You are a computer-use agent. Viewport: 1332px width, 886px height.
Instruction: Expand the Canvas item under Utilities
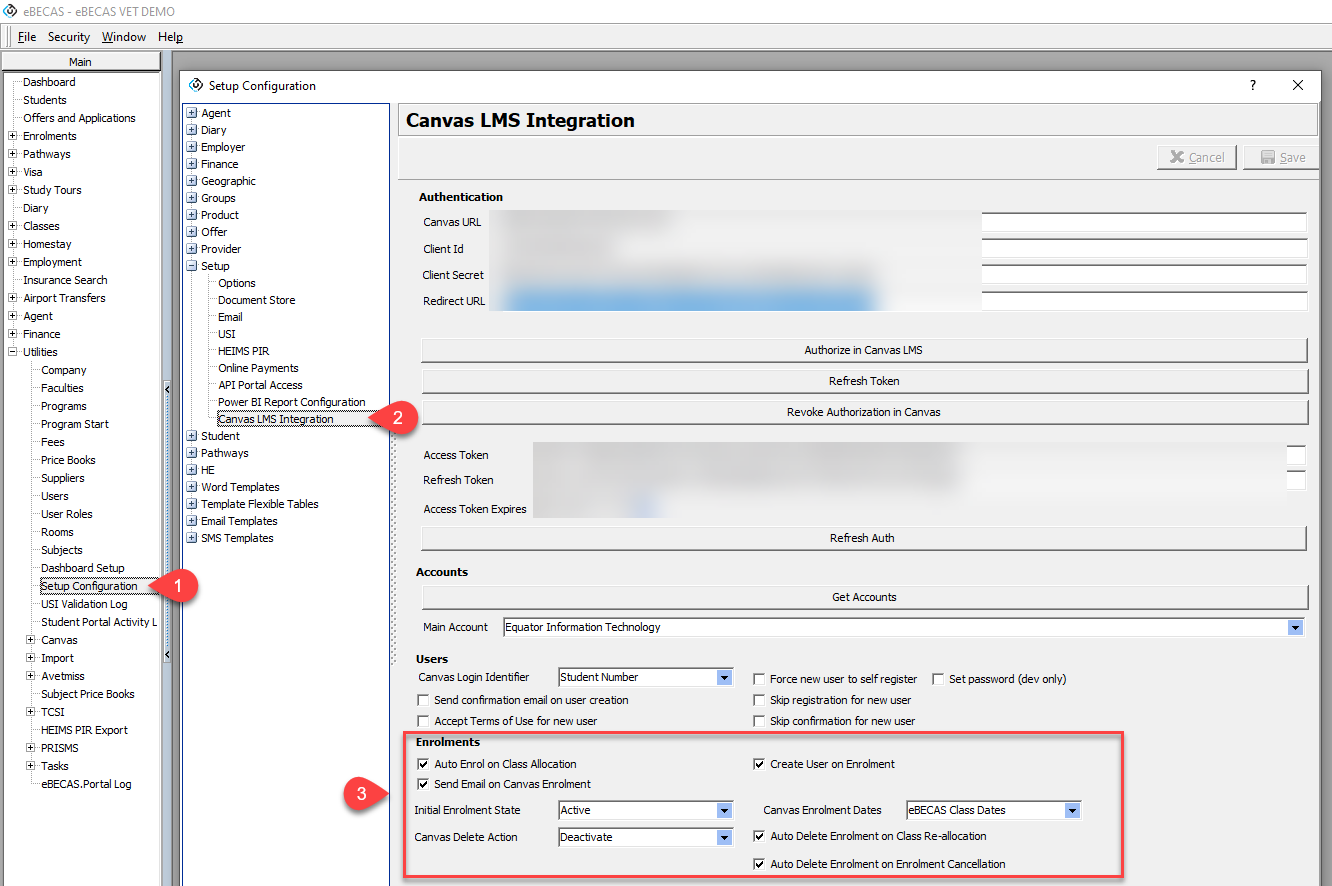coord(31,640)
